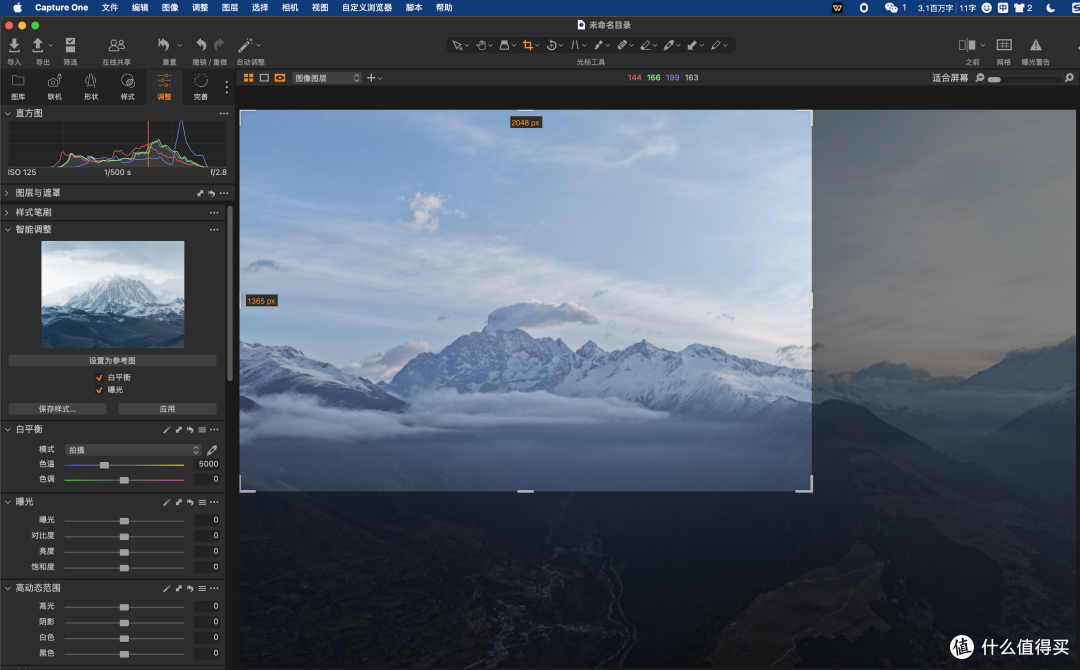Open the 自定义浏览器 menu
The height and width of the screenshot is (670, 1080).
click(367, 8)
